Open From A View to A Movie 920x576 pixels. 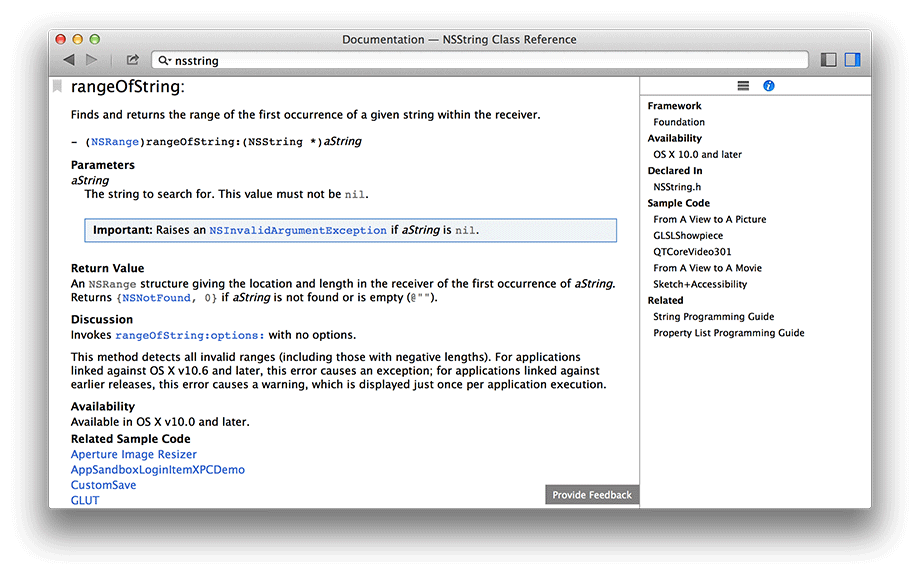click(708, 268)
